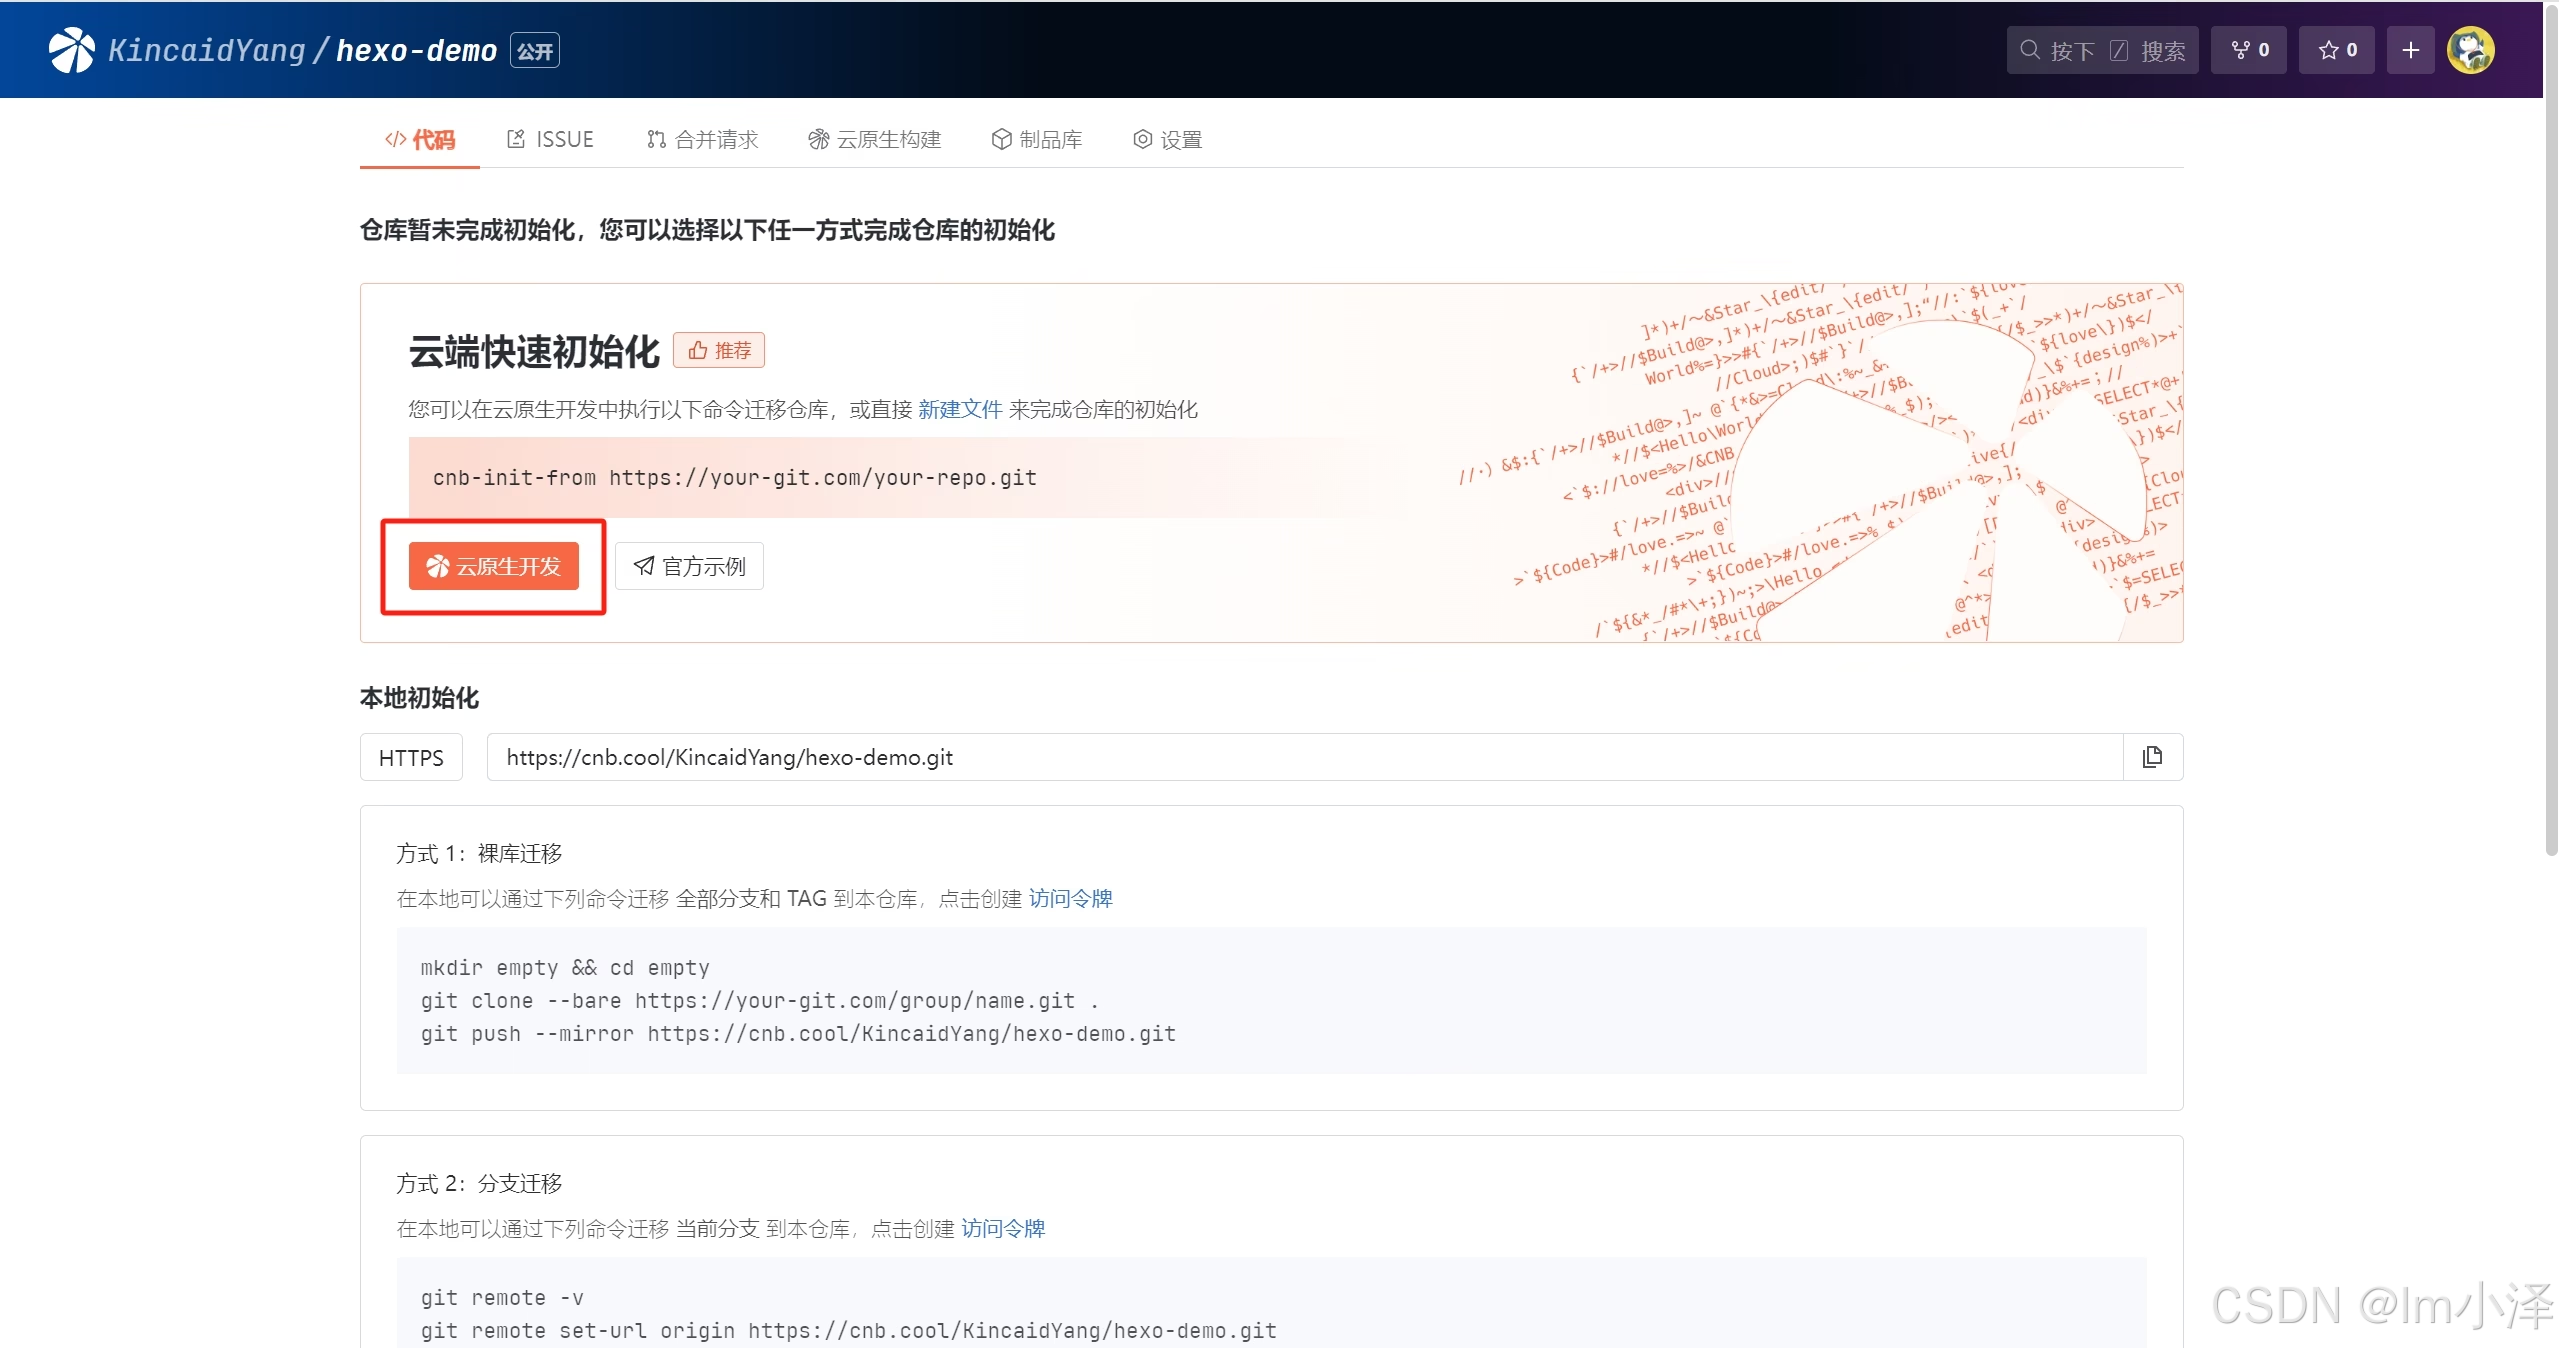The width and height of the screenshot is (2559, 1348).
Task: Click the search icon in the top bar
Action: tap(2028, 49)
